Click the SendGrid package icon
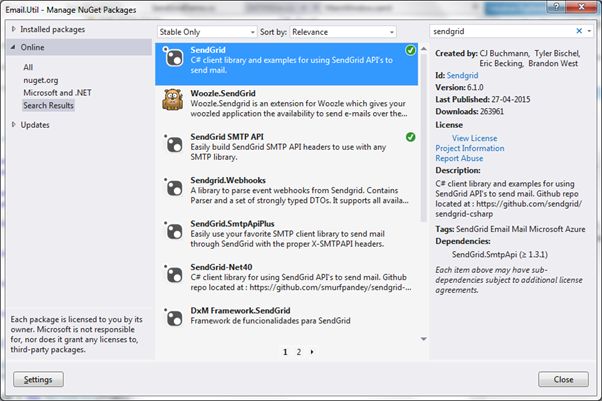Screen dimensions: 602x401 (x=174, y=57)
